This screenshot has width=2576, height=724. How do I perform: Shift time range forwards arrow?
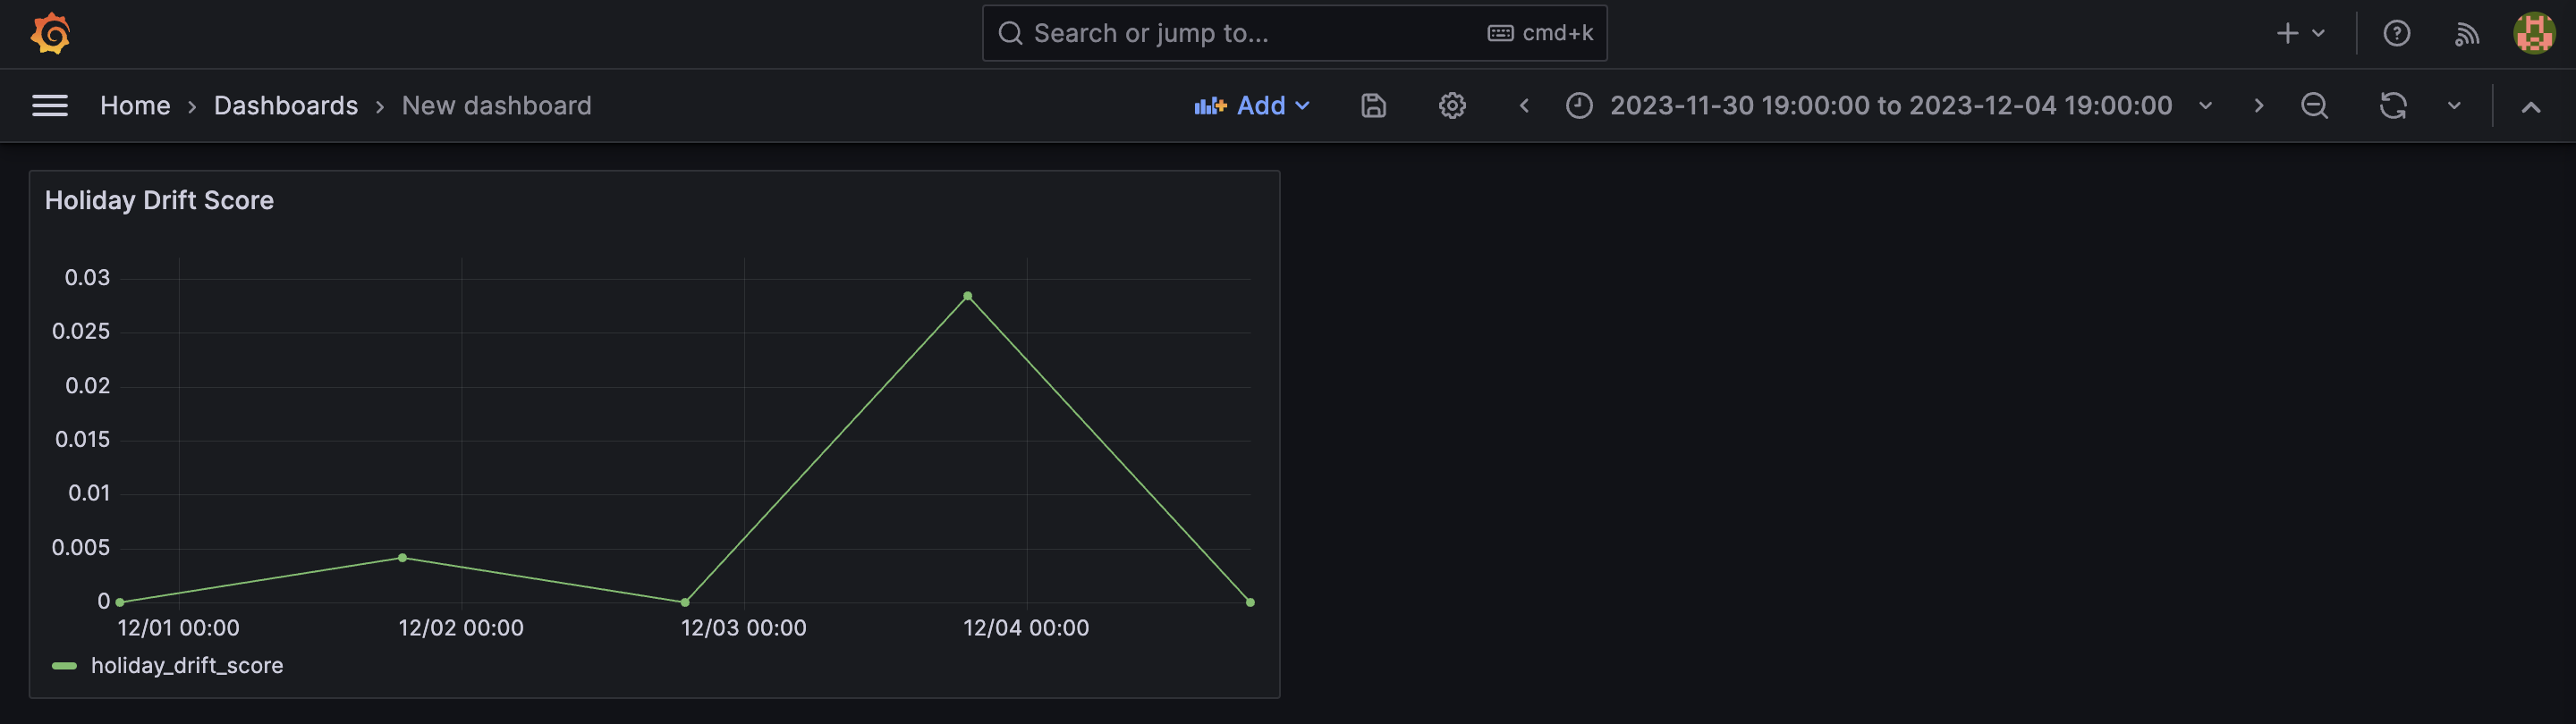pyautogui.click(x=2258, y=106)
